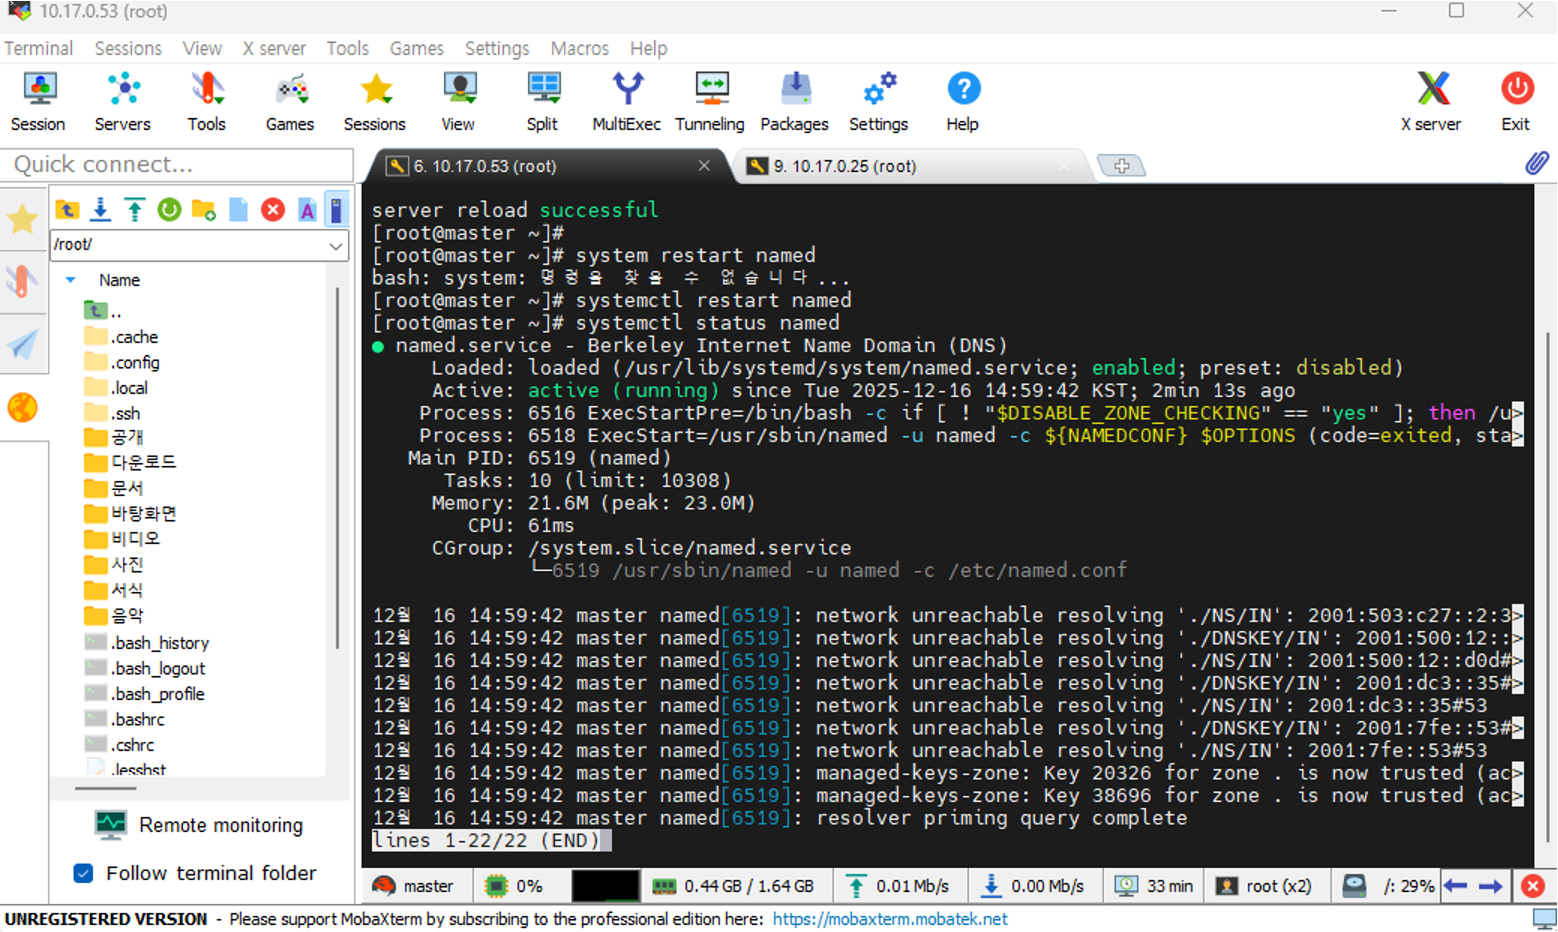Toggle ASCII mode icon in SFTP toolbar

tap(307, 210)
